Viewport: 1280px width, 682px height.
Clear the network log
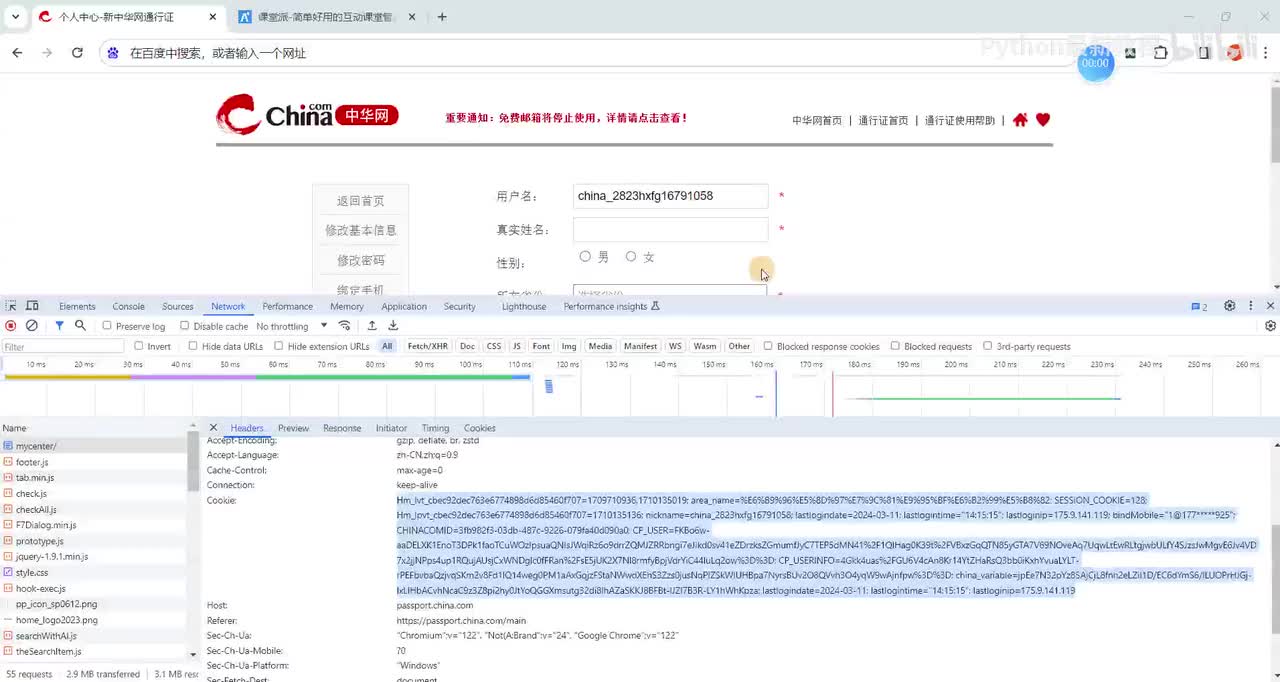point(32,326)
